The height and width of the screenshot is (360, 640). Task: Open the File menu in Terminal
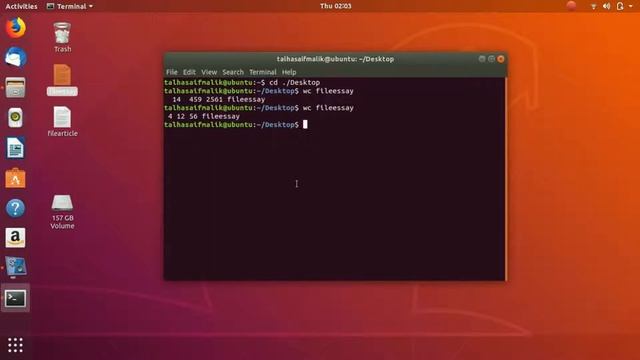coord(171,72)
